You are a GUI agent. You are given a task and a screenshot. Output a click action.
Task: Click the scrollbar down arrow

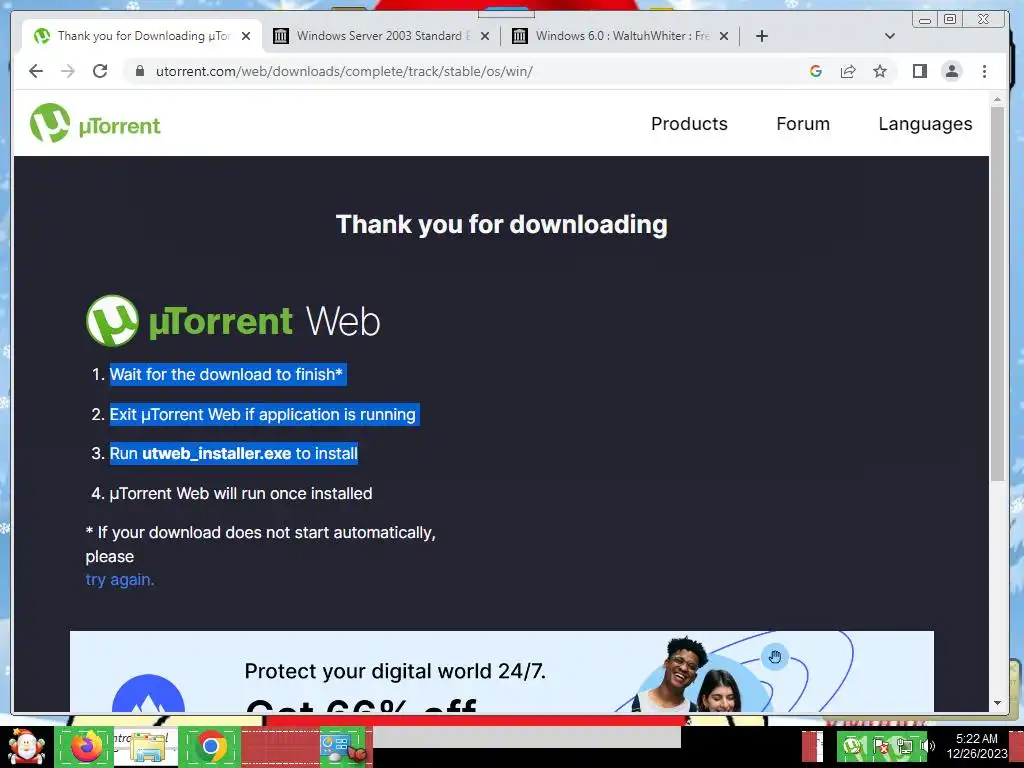(x=997, y=703)
